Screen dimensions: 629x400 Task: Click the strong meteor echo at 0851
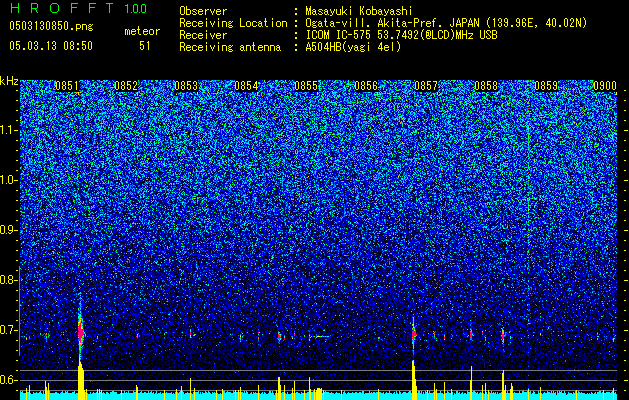(81, 333)
